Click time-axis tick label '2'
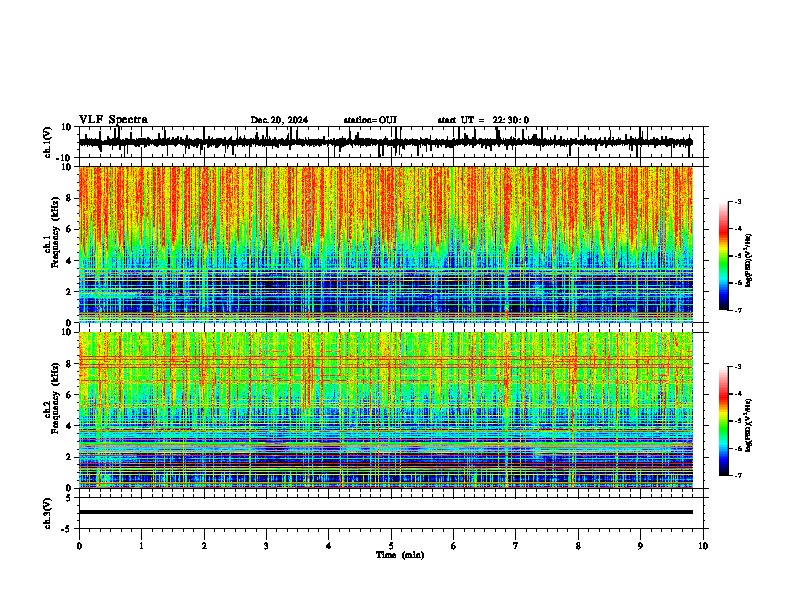 204,546
